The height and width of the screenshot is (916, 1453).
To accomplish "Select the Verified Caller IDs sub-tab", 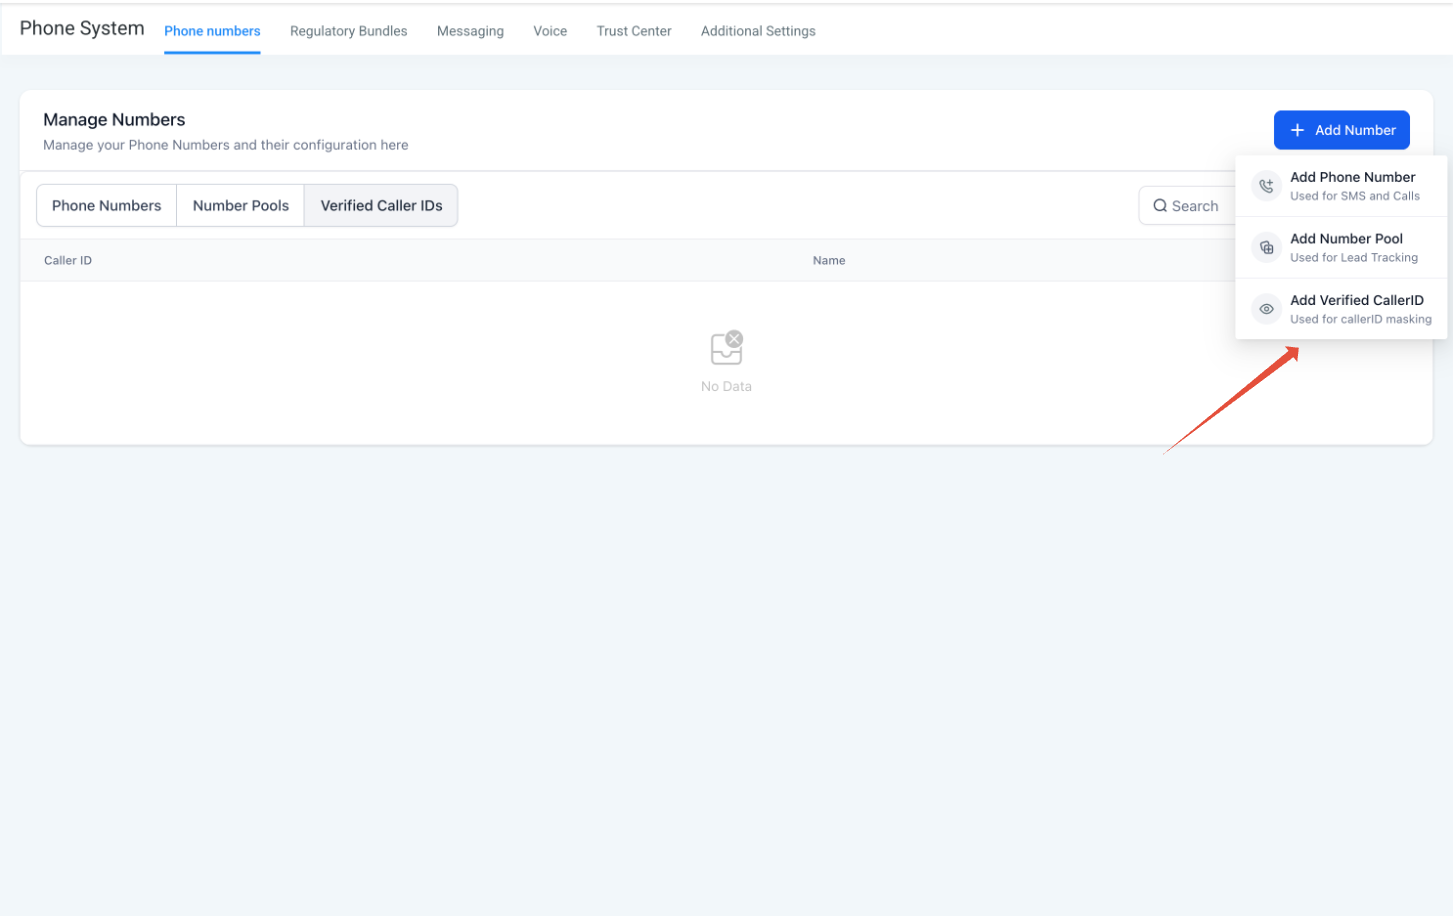I will click(x=381, y=206).
